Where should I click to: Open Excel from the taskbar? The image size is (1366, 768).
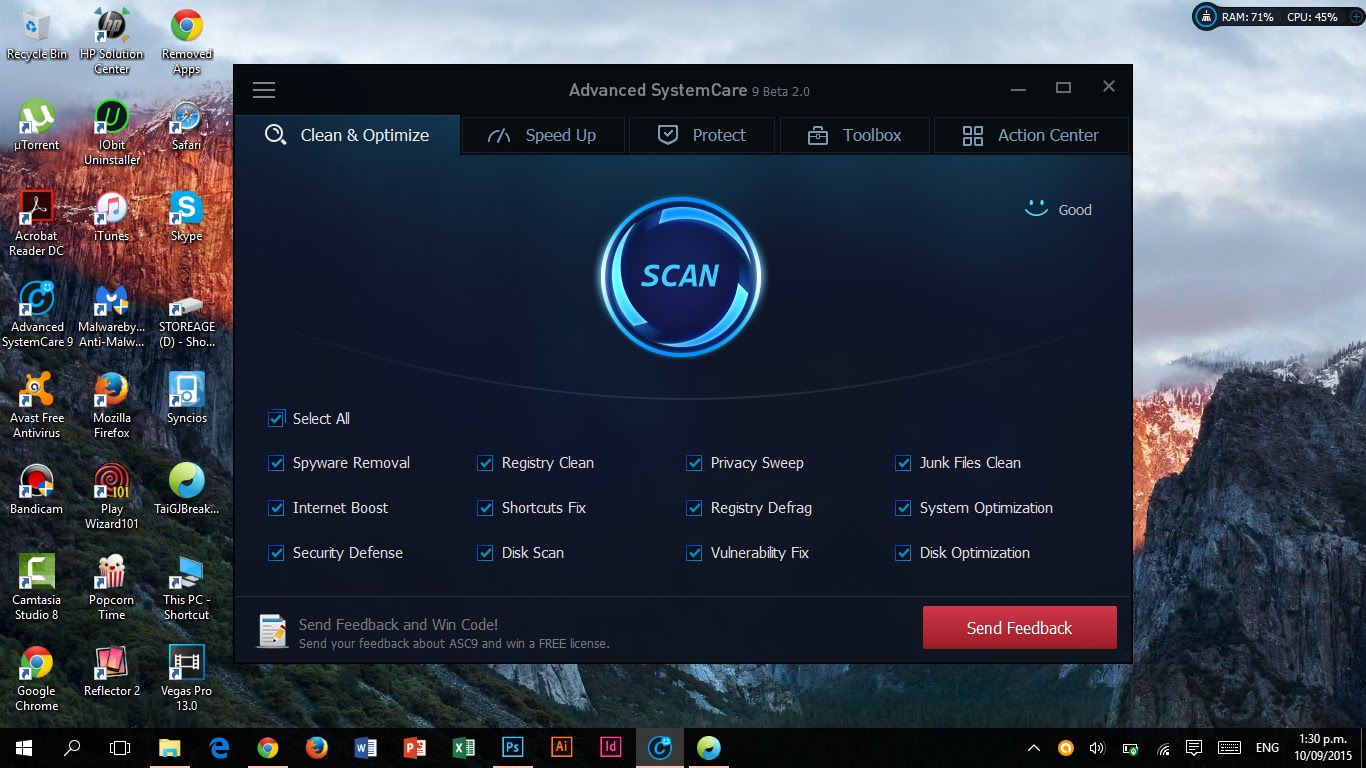pos(464,748)
